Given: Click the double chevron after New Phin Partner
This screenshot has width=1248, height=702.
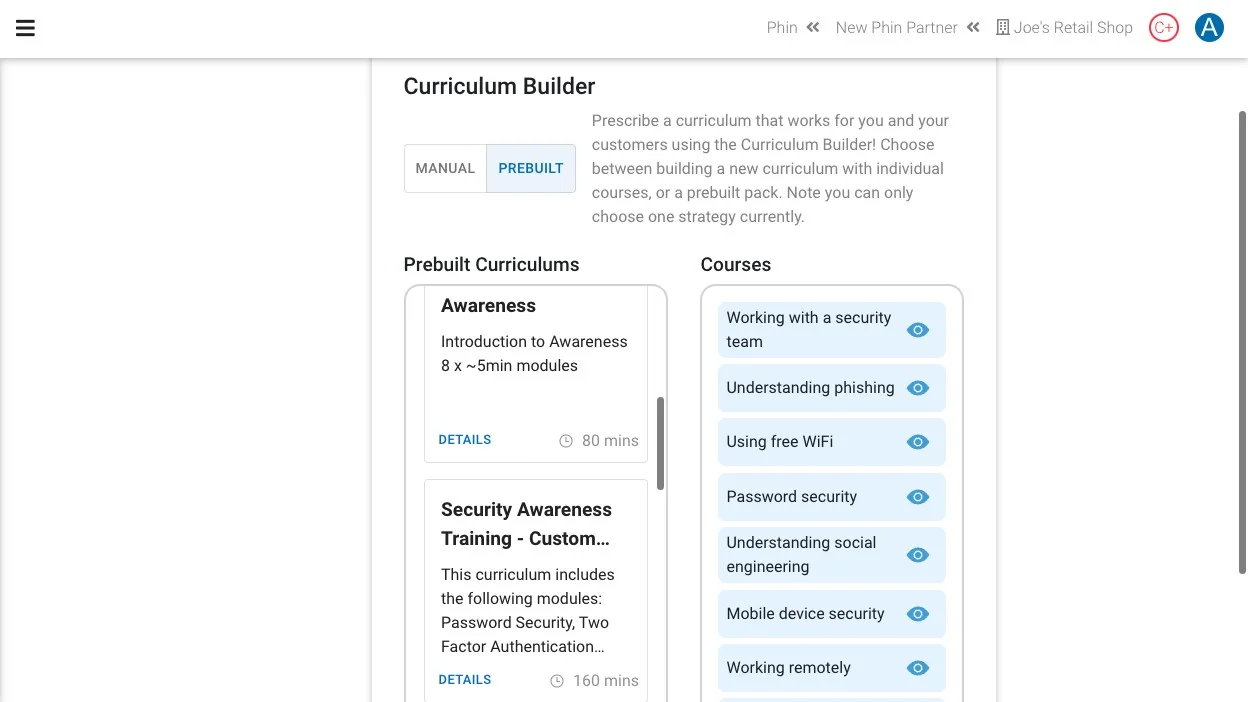Looking at the screenshot, I should [974, 28].
